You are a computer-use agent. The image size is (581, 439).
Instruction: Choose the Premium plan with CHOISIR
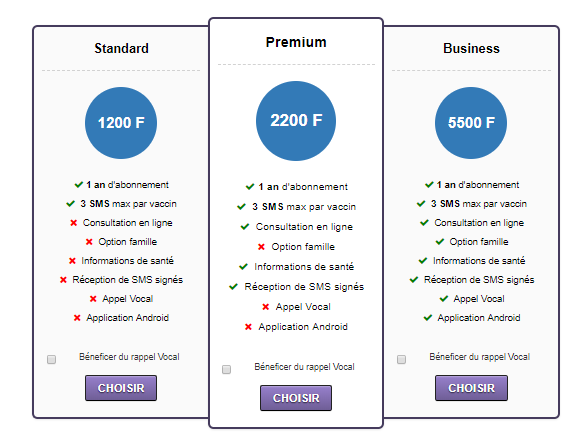296,398
